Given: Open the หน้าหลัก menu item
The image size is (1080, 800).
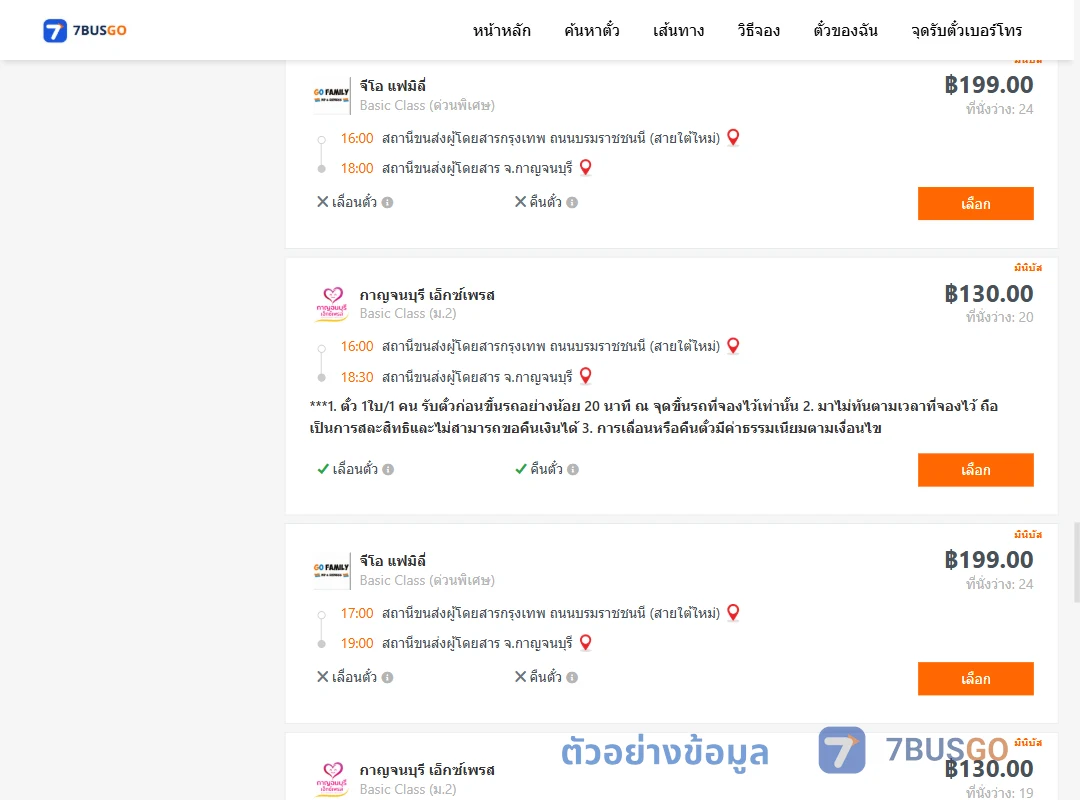Looking at the screenshot, I should tap(501, 30).
